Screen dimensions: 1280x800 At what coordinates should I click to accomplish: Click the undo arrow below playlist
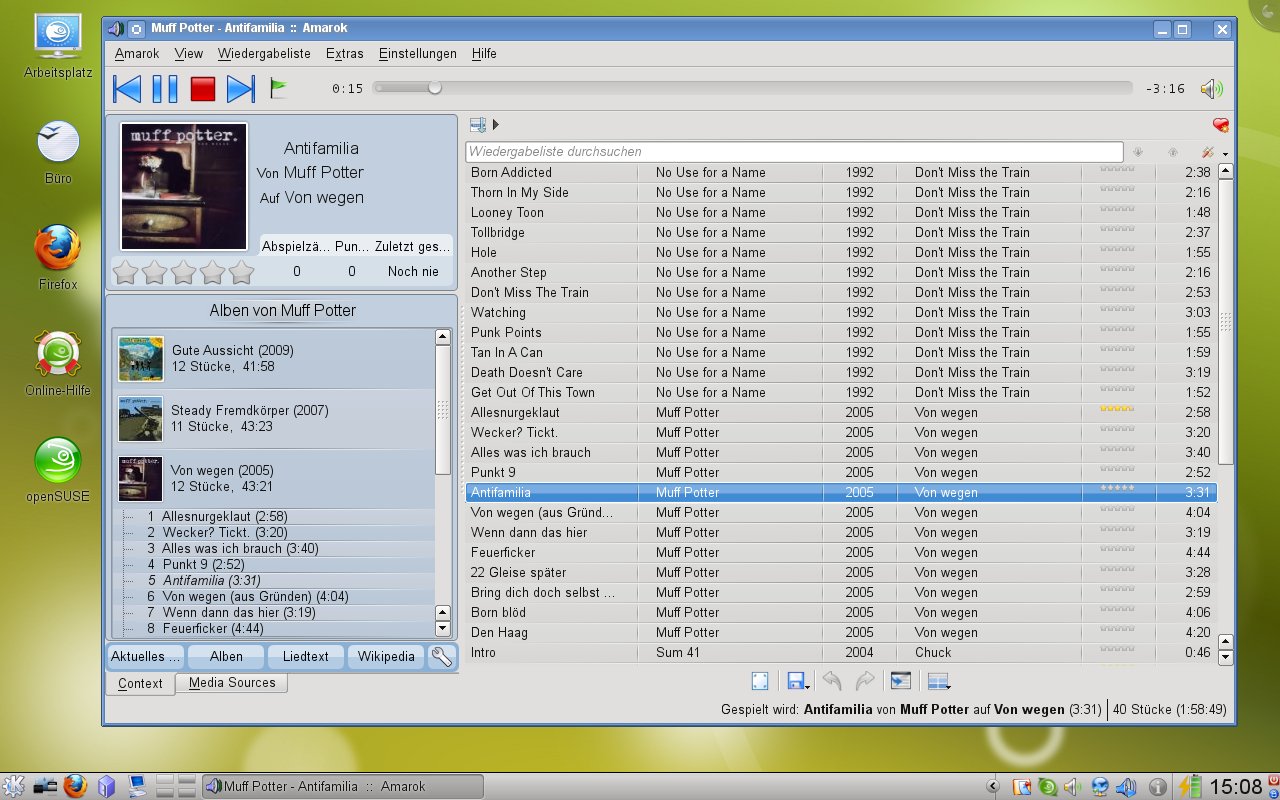pos(832,681)
